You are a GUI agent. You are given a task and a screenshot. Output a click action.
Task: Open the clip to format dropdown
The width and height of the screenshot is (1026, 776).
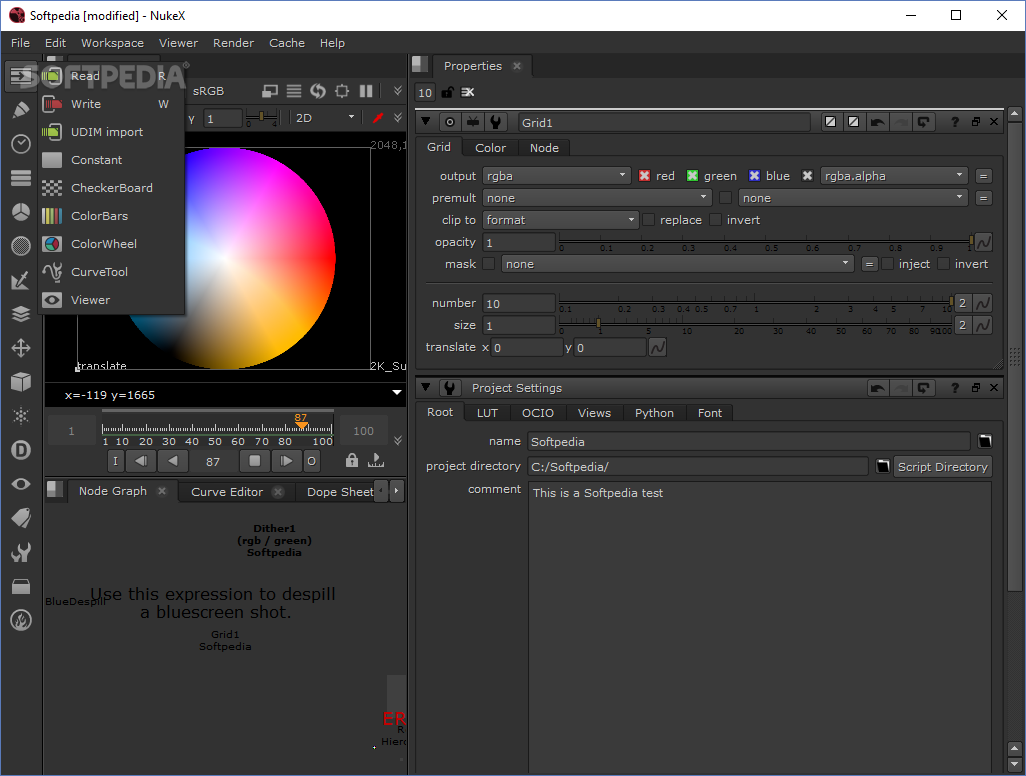(561, 220)
